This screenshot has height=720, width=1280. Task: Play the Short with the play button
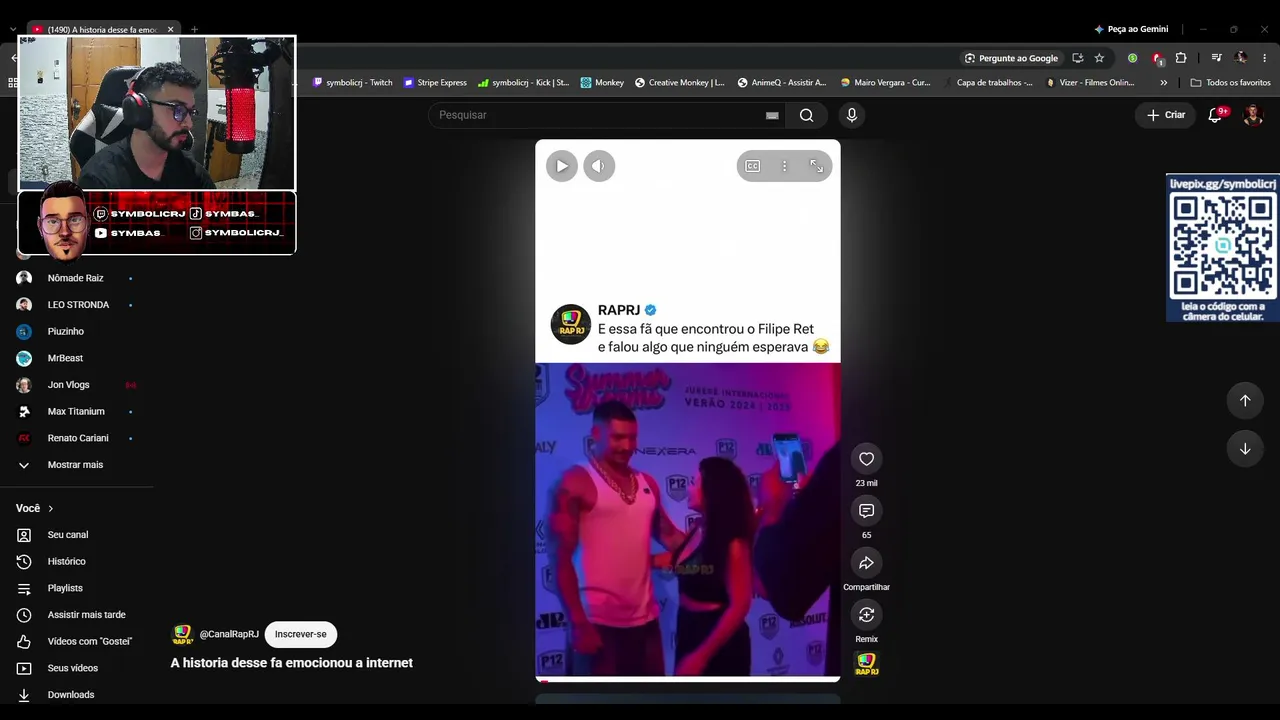tap(562, 166)
